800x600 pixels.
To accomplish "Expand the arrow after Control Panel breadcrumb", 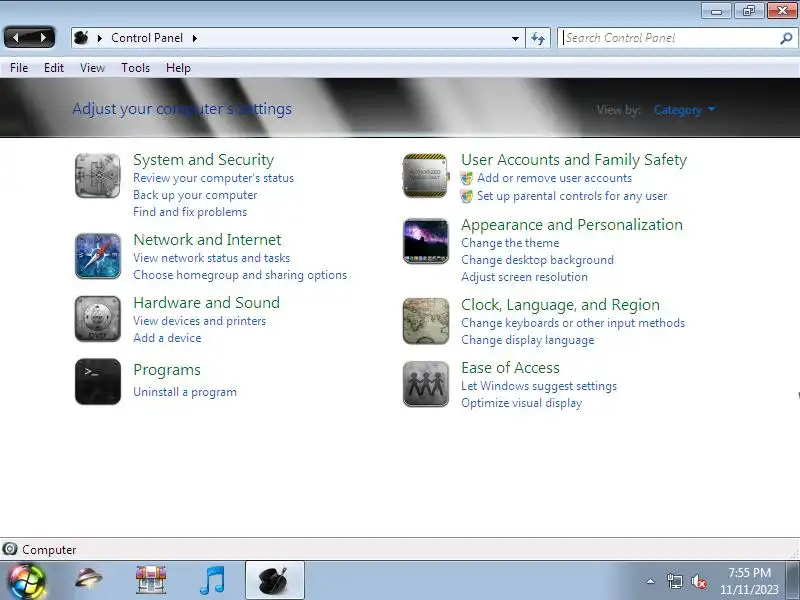I will 195,38.
